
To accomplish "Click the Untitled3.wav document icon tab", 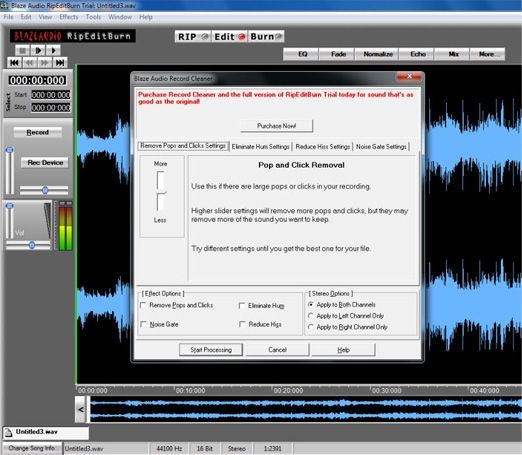I will point(46,432).
